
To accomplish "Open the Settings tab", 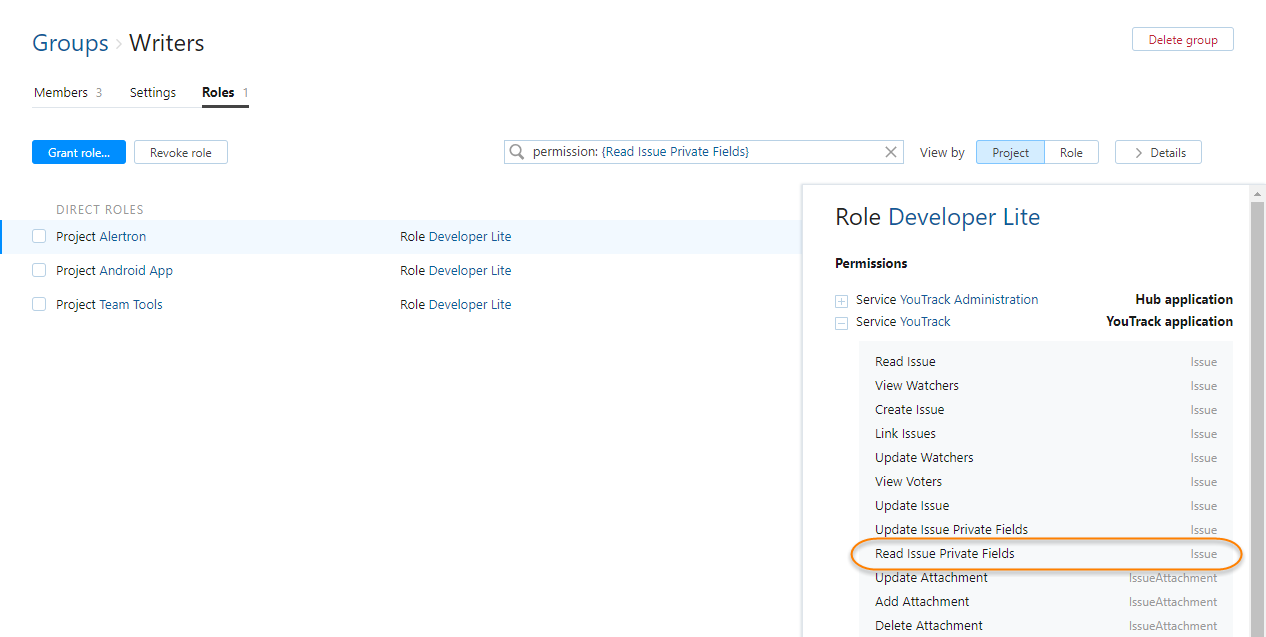I will pos(153,93).
